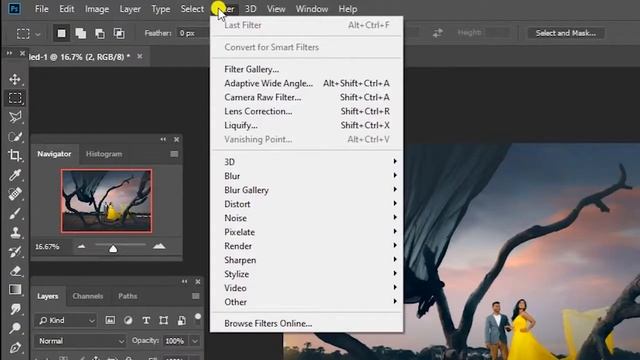Open Browse Filters Online entry

coord(307,323)
